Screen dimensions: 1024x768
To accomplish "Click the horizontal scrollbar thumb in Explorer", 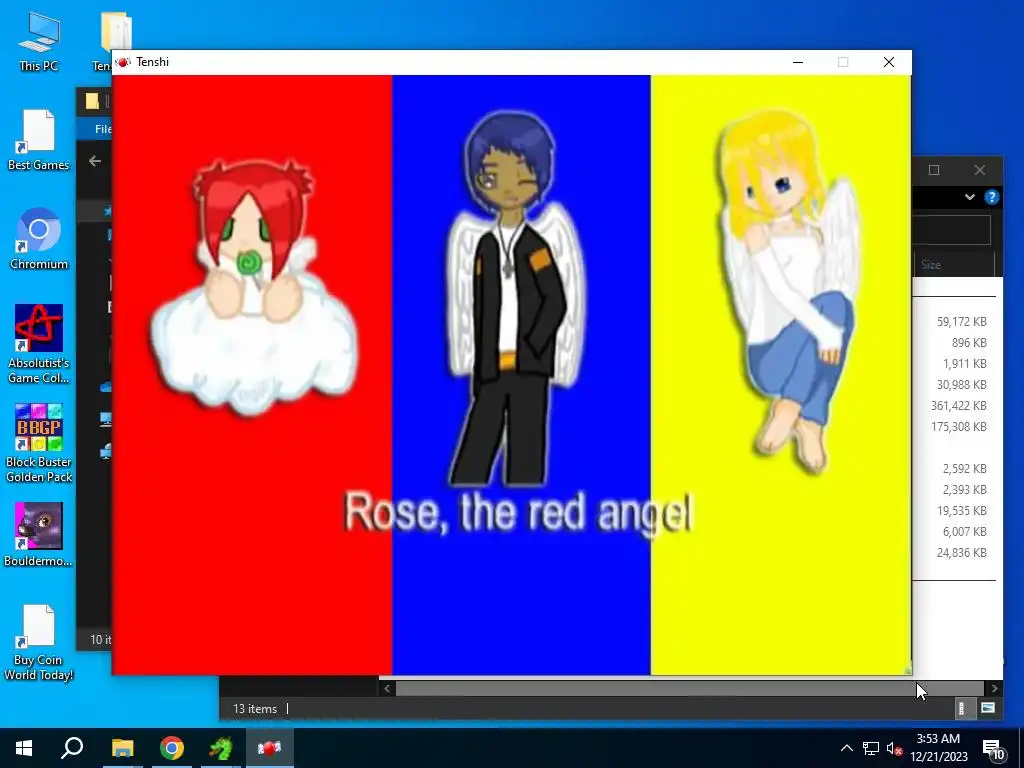I will (x=689, y=688).
